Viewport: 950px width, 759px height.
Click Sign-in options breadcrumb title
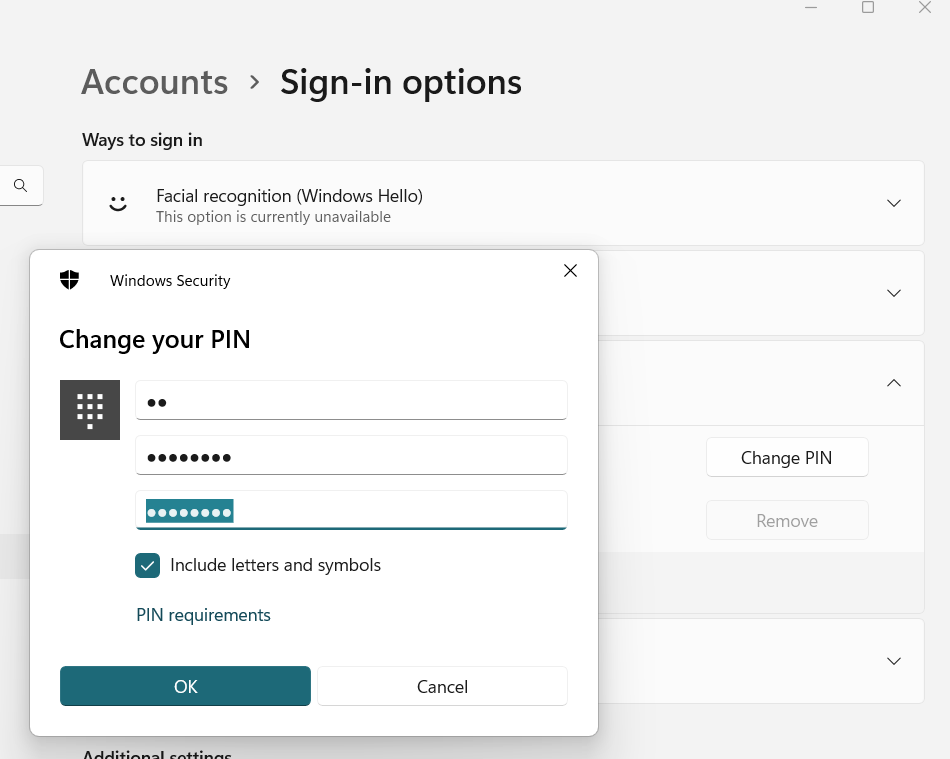coord(400,82)
